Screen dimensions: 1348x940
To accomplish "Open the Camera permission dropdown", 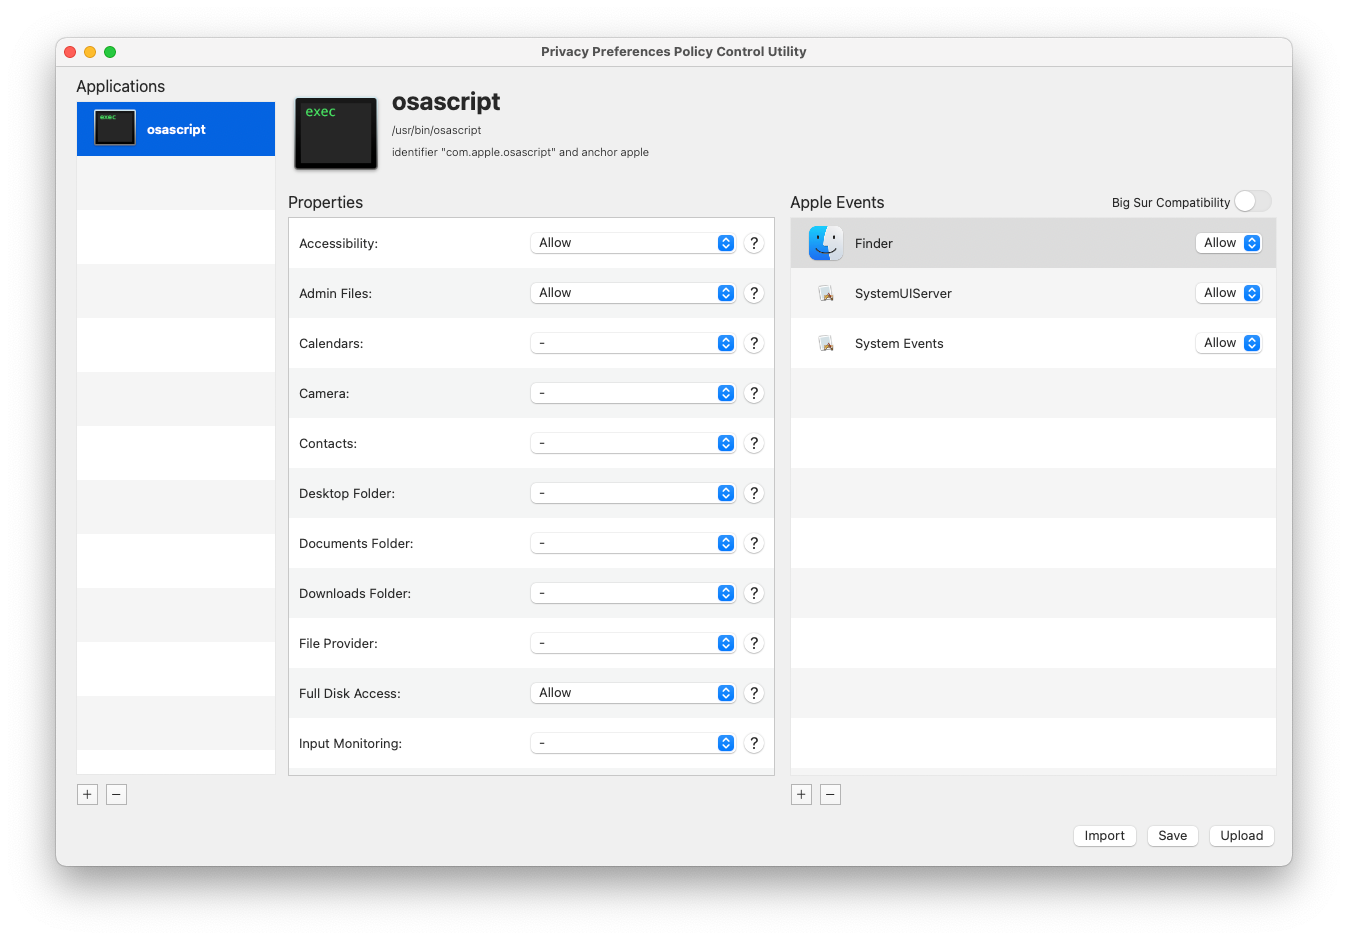I will (x=633, y=393).
